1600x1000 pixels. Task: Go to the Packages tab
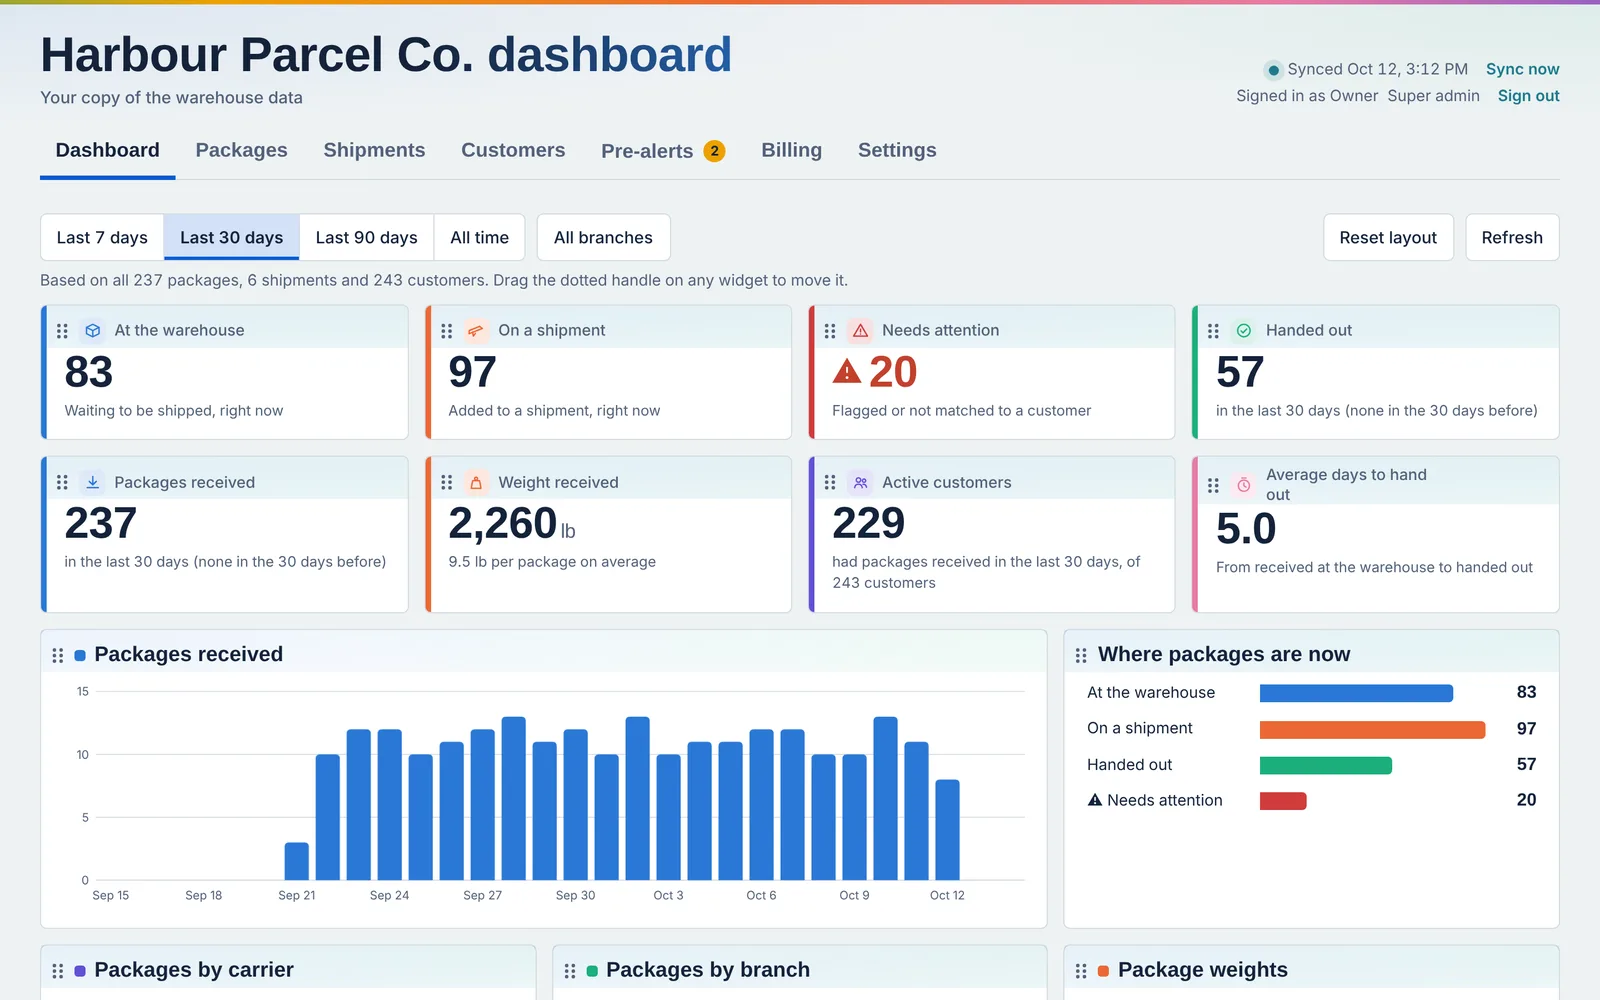pyautogui.click(x=242, y=150)
